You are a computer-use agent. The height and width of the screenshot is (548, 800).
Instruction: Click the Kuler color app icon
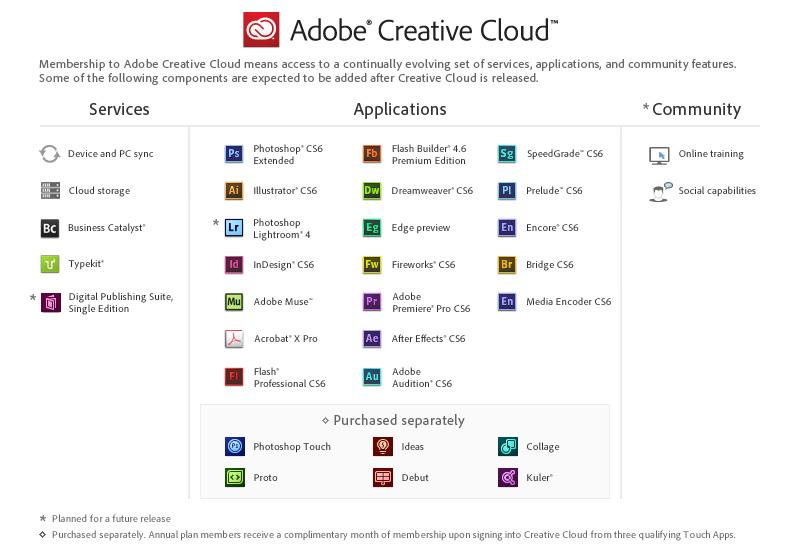(508, 477)
